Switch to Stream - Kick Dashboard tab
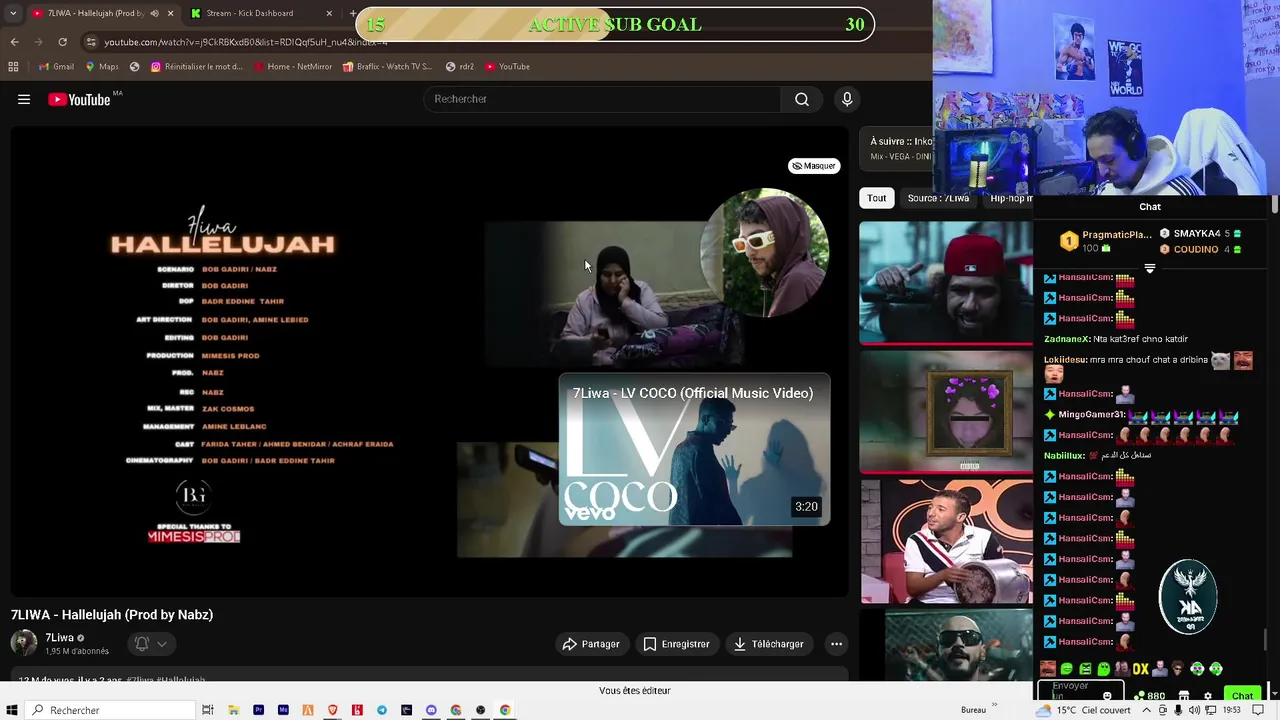Screen dimensions: 1280x720 (250, 13)
